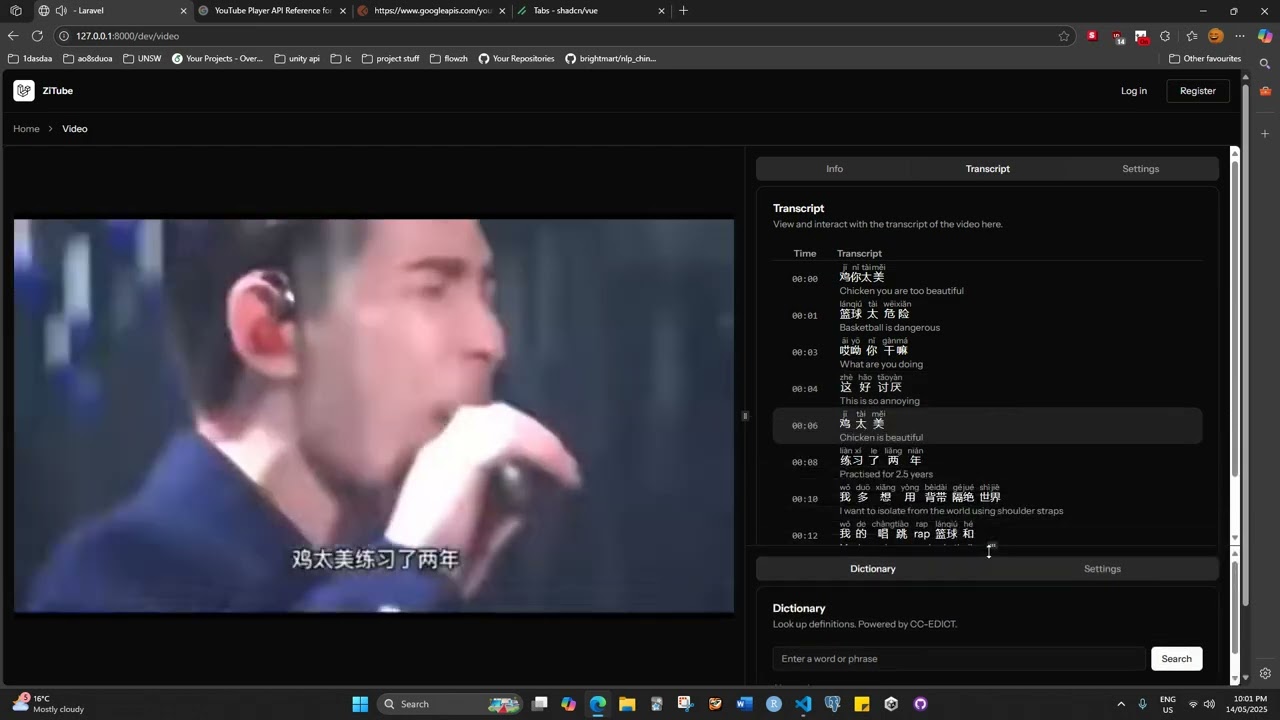Open Visual Studio Code from the taskbar

click(803, 704)
